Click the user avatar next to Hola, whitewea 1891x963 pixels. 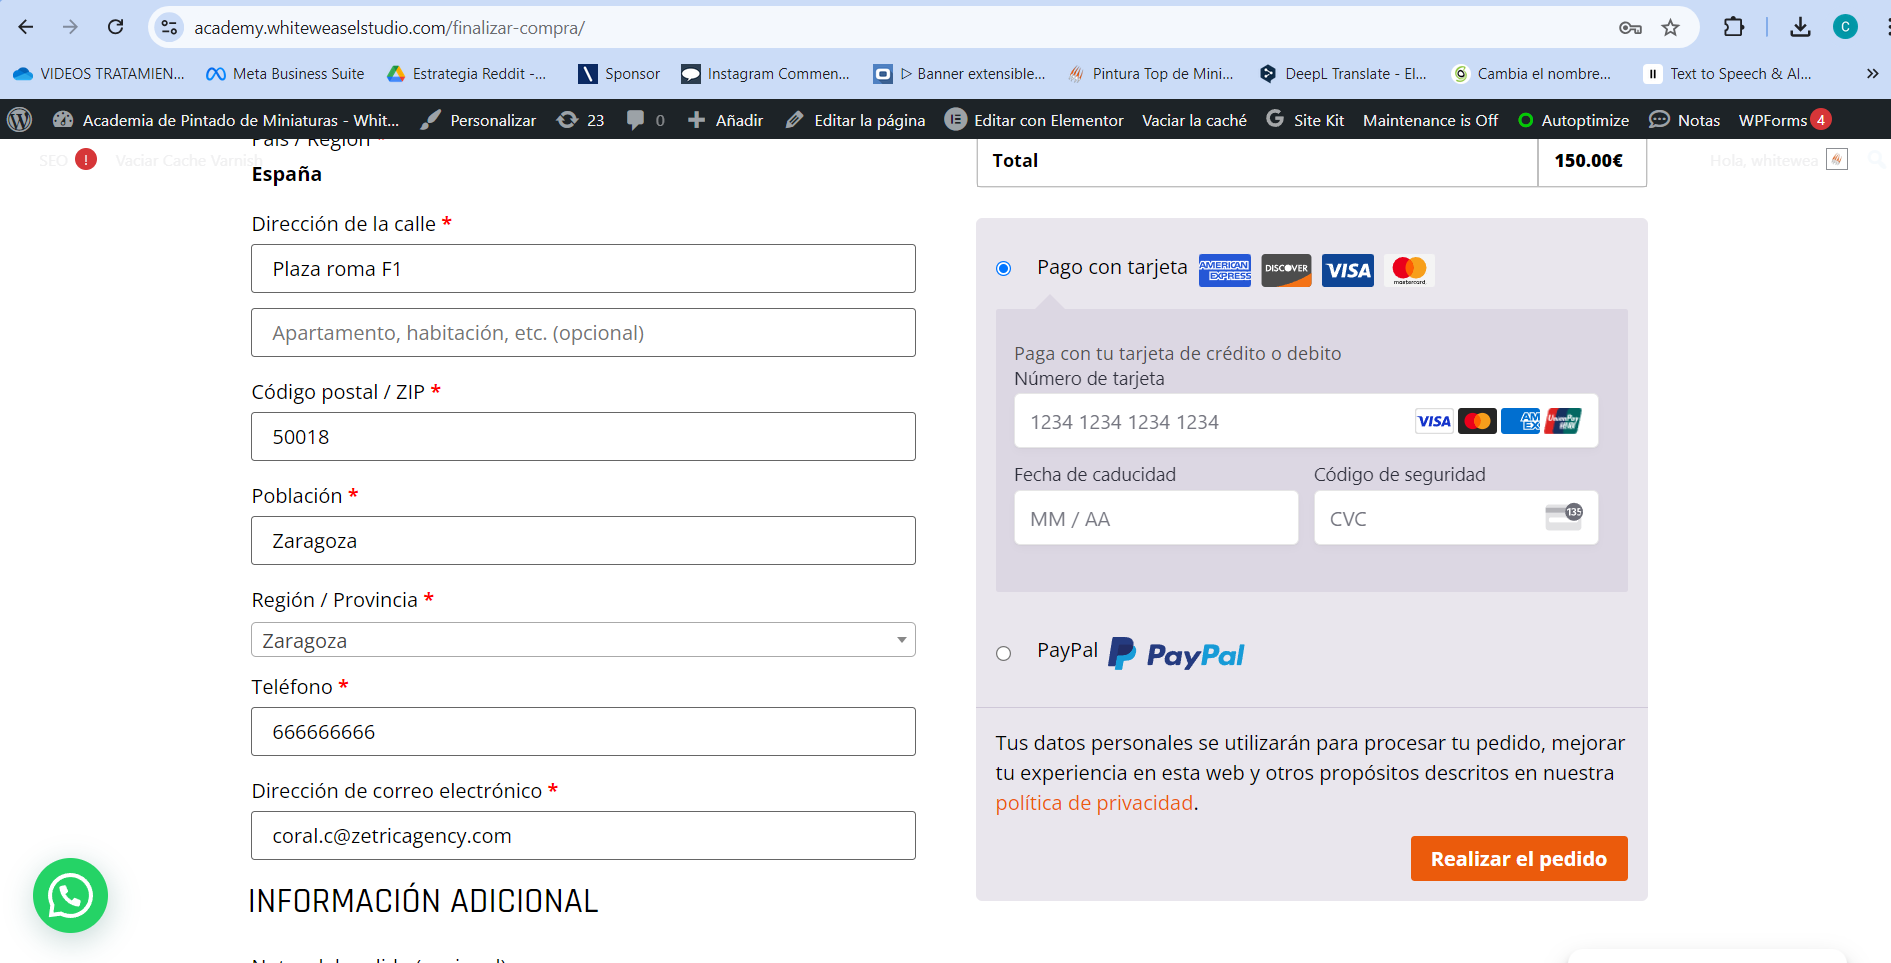[1836, 159]
